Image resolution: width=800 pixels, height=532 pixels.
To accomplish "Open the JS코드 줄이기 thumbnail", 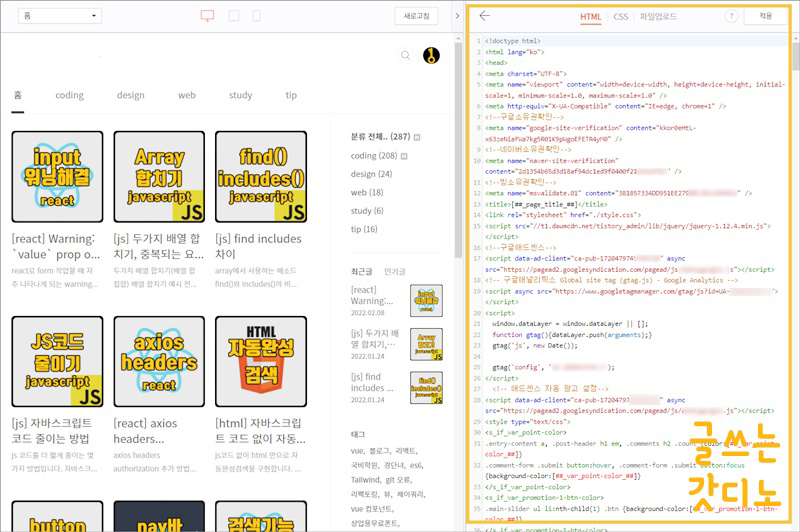I will coord(57,361).
